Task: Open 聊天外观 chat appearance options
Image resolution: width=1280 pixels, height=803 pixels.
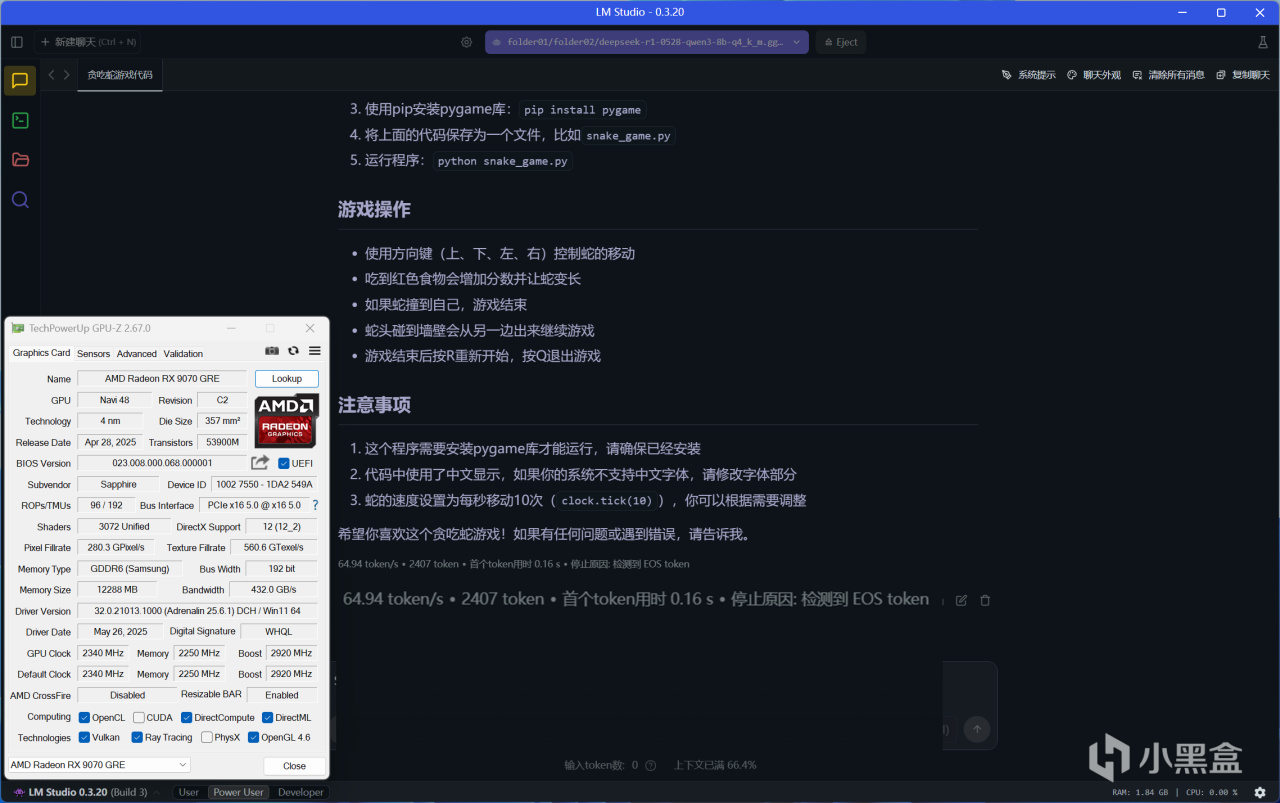Action: pyautogui.click(x=1093, y=75)
